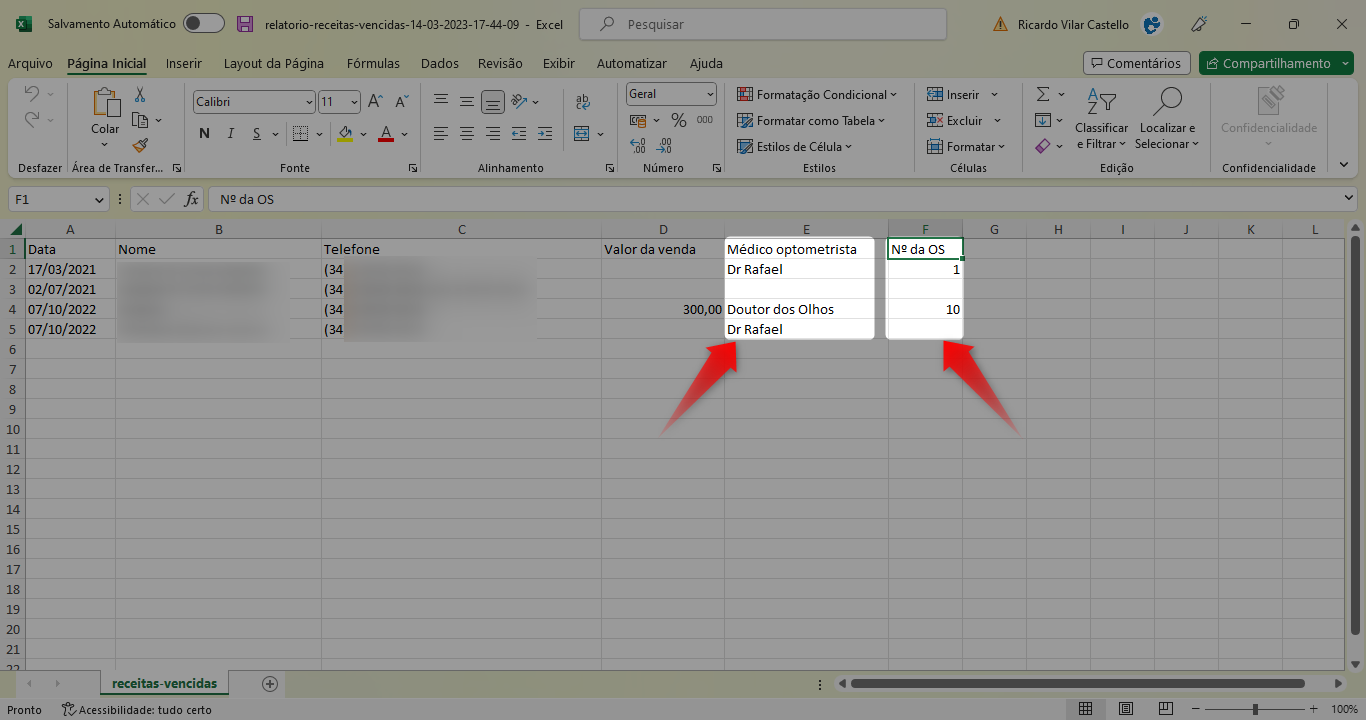The height and width of the screenshot is (720, 1366).
Task: Open the Arquivo menu tab
Action: click(x=30, y=63)
